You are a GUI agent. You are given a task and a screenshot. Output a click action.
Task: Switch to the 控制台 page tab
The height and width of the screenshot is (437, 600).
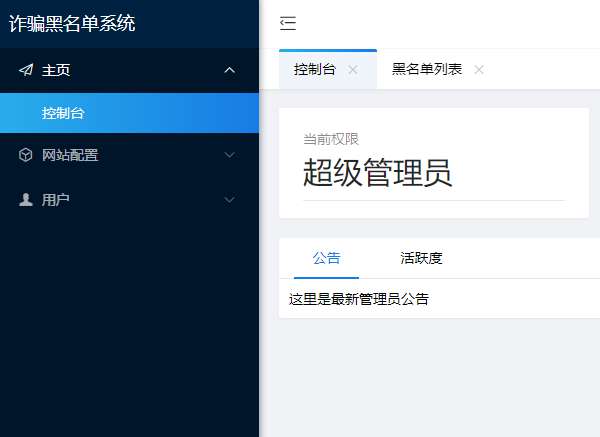coord(328,70)
